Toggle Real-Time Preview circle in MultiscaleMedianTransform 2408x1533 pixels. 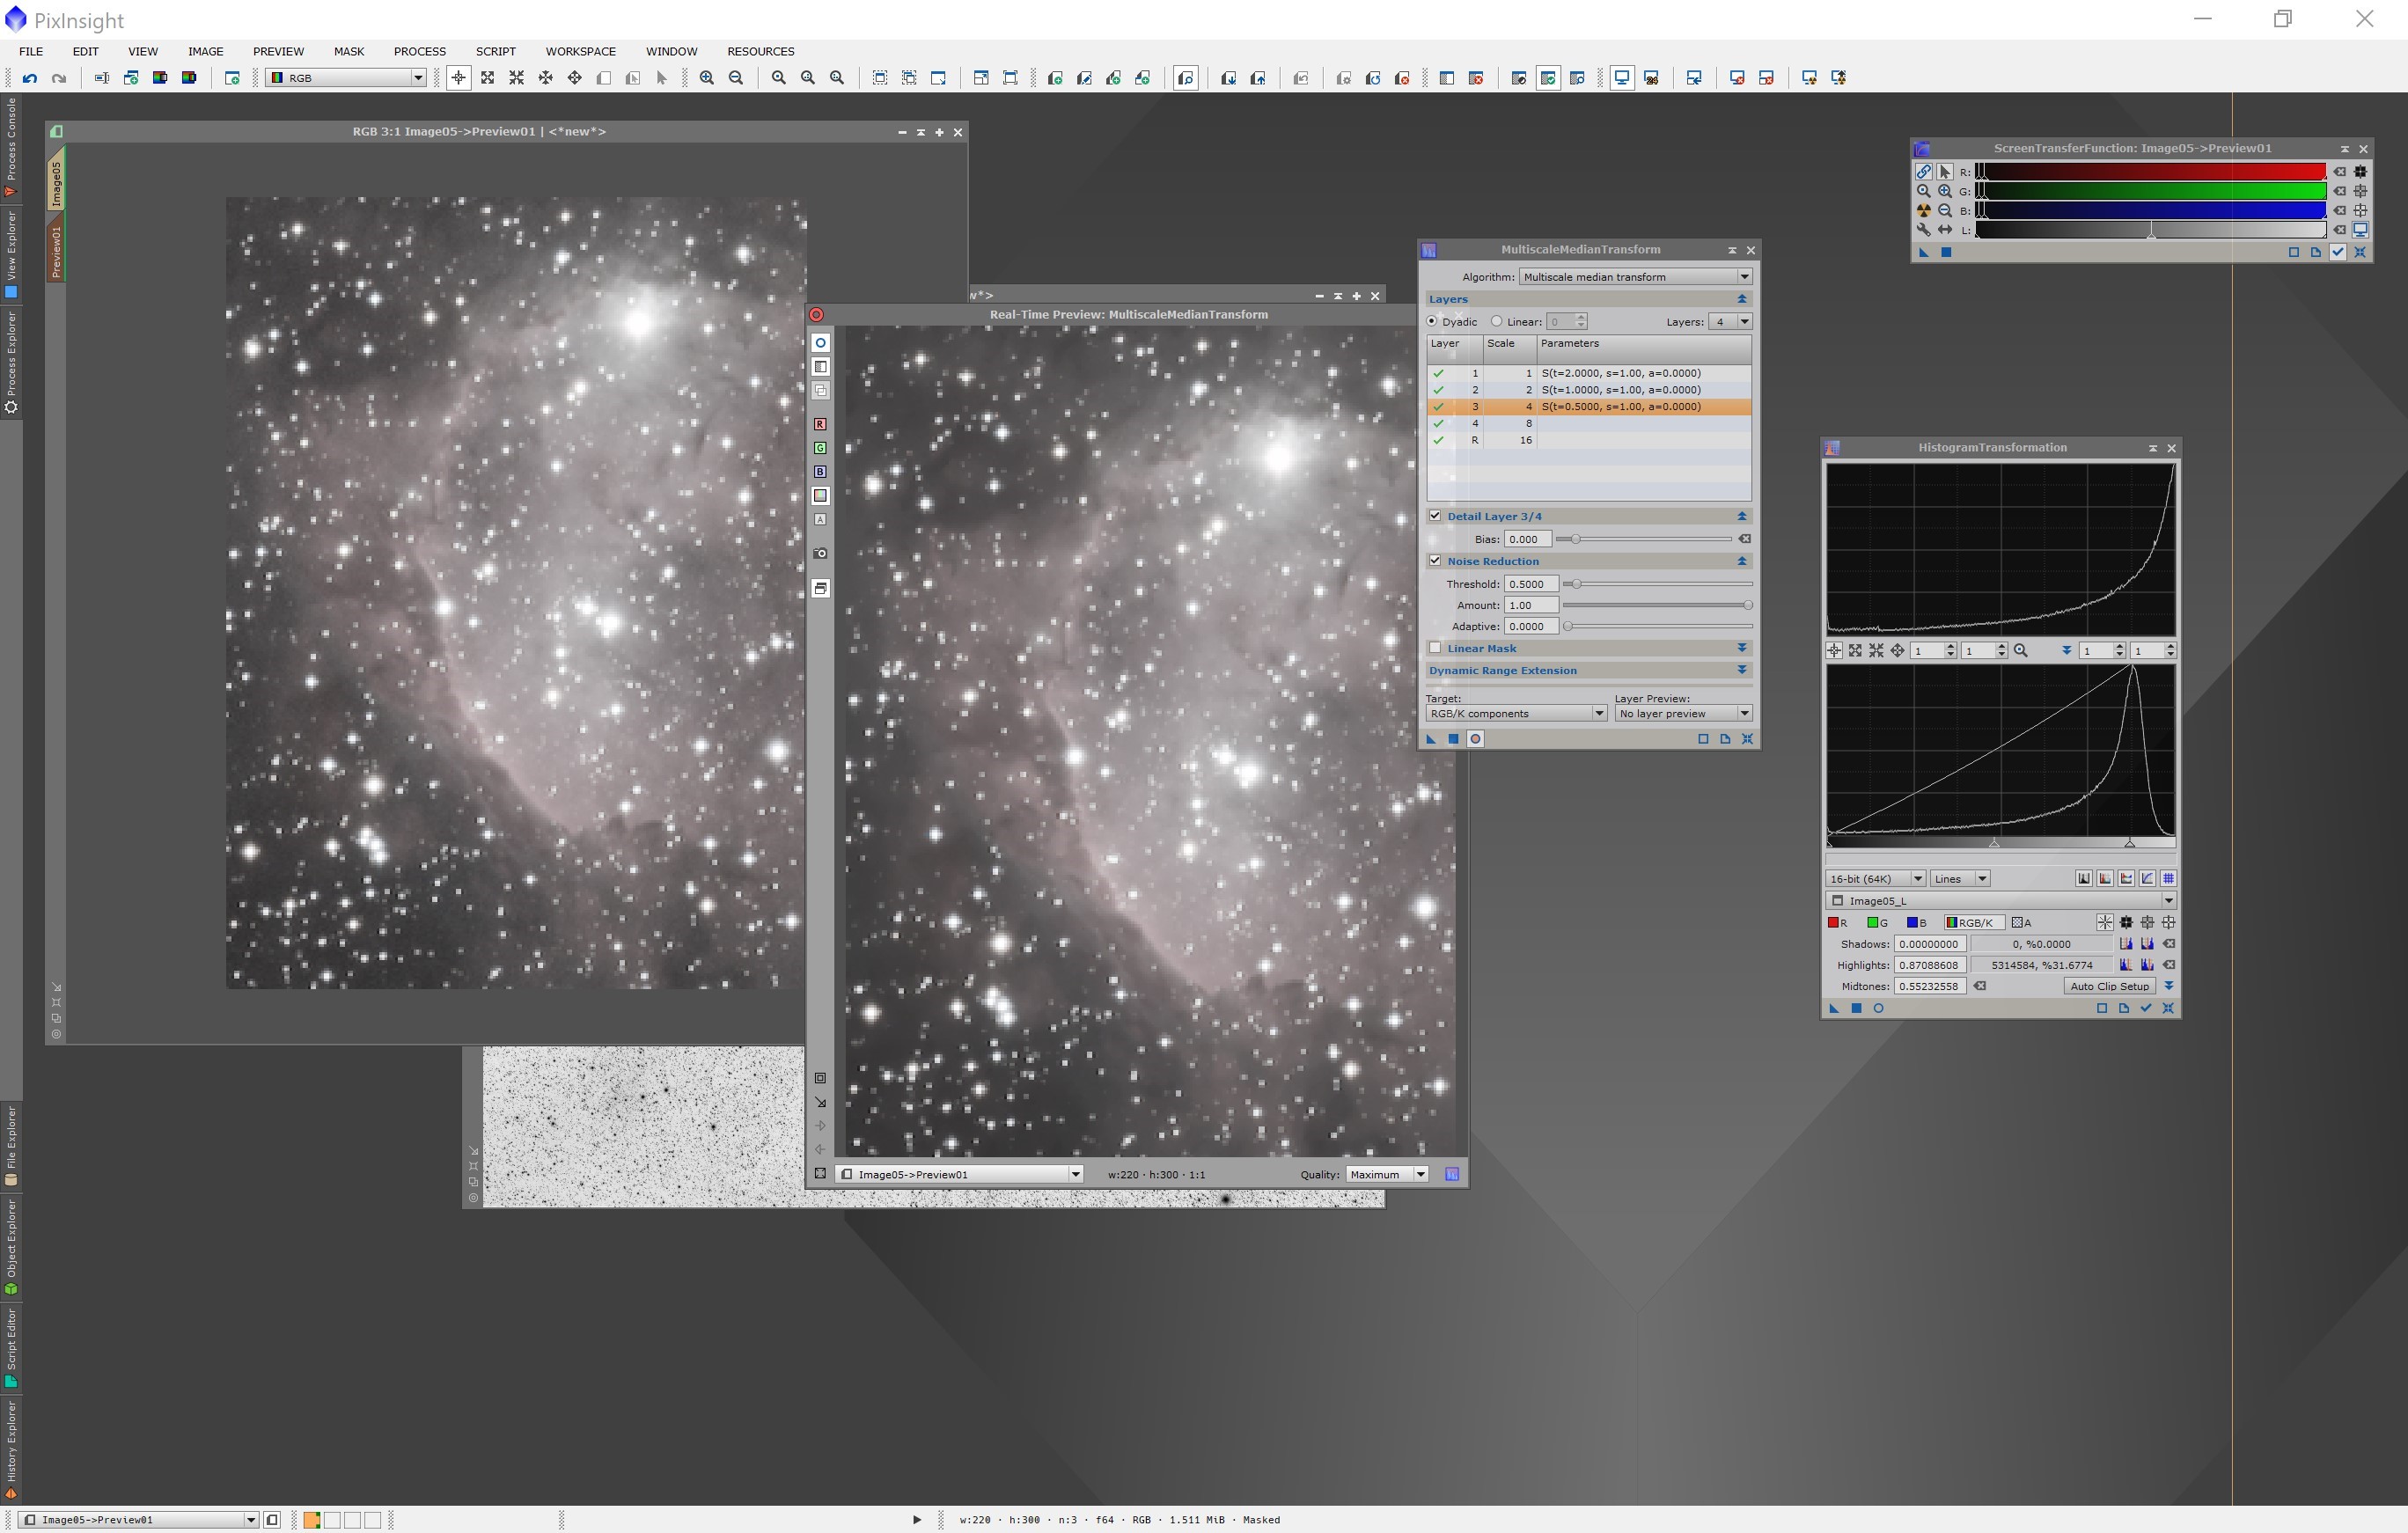tap(1475, 739)
